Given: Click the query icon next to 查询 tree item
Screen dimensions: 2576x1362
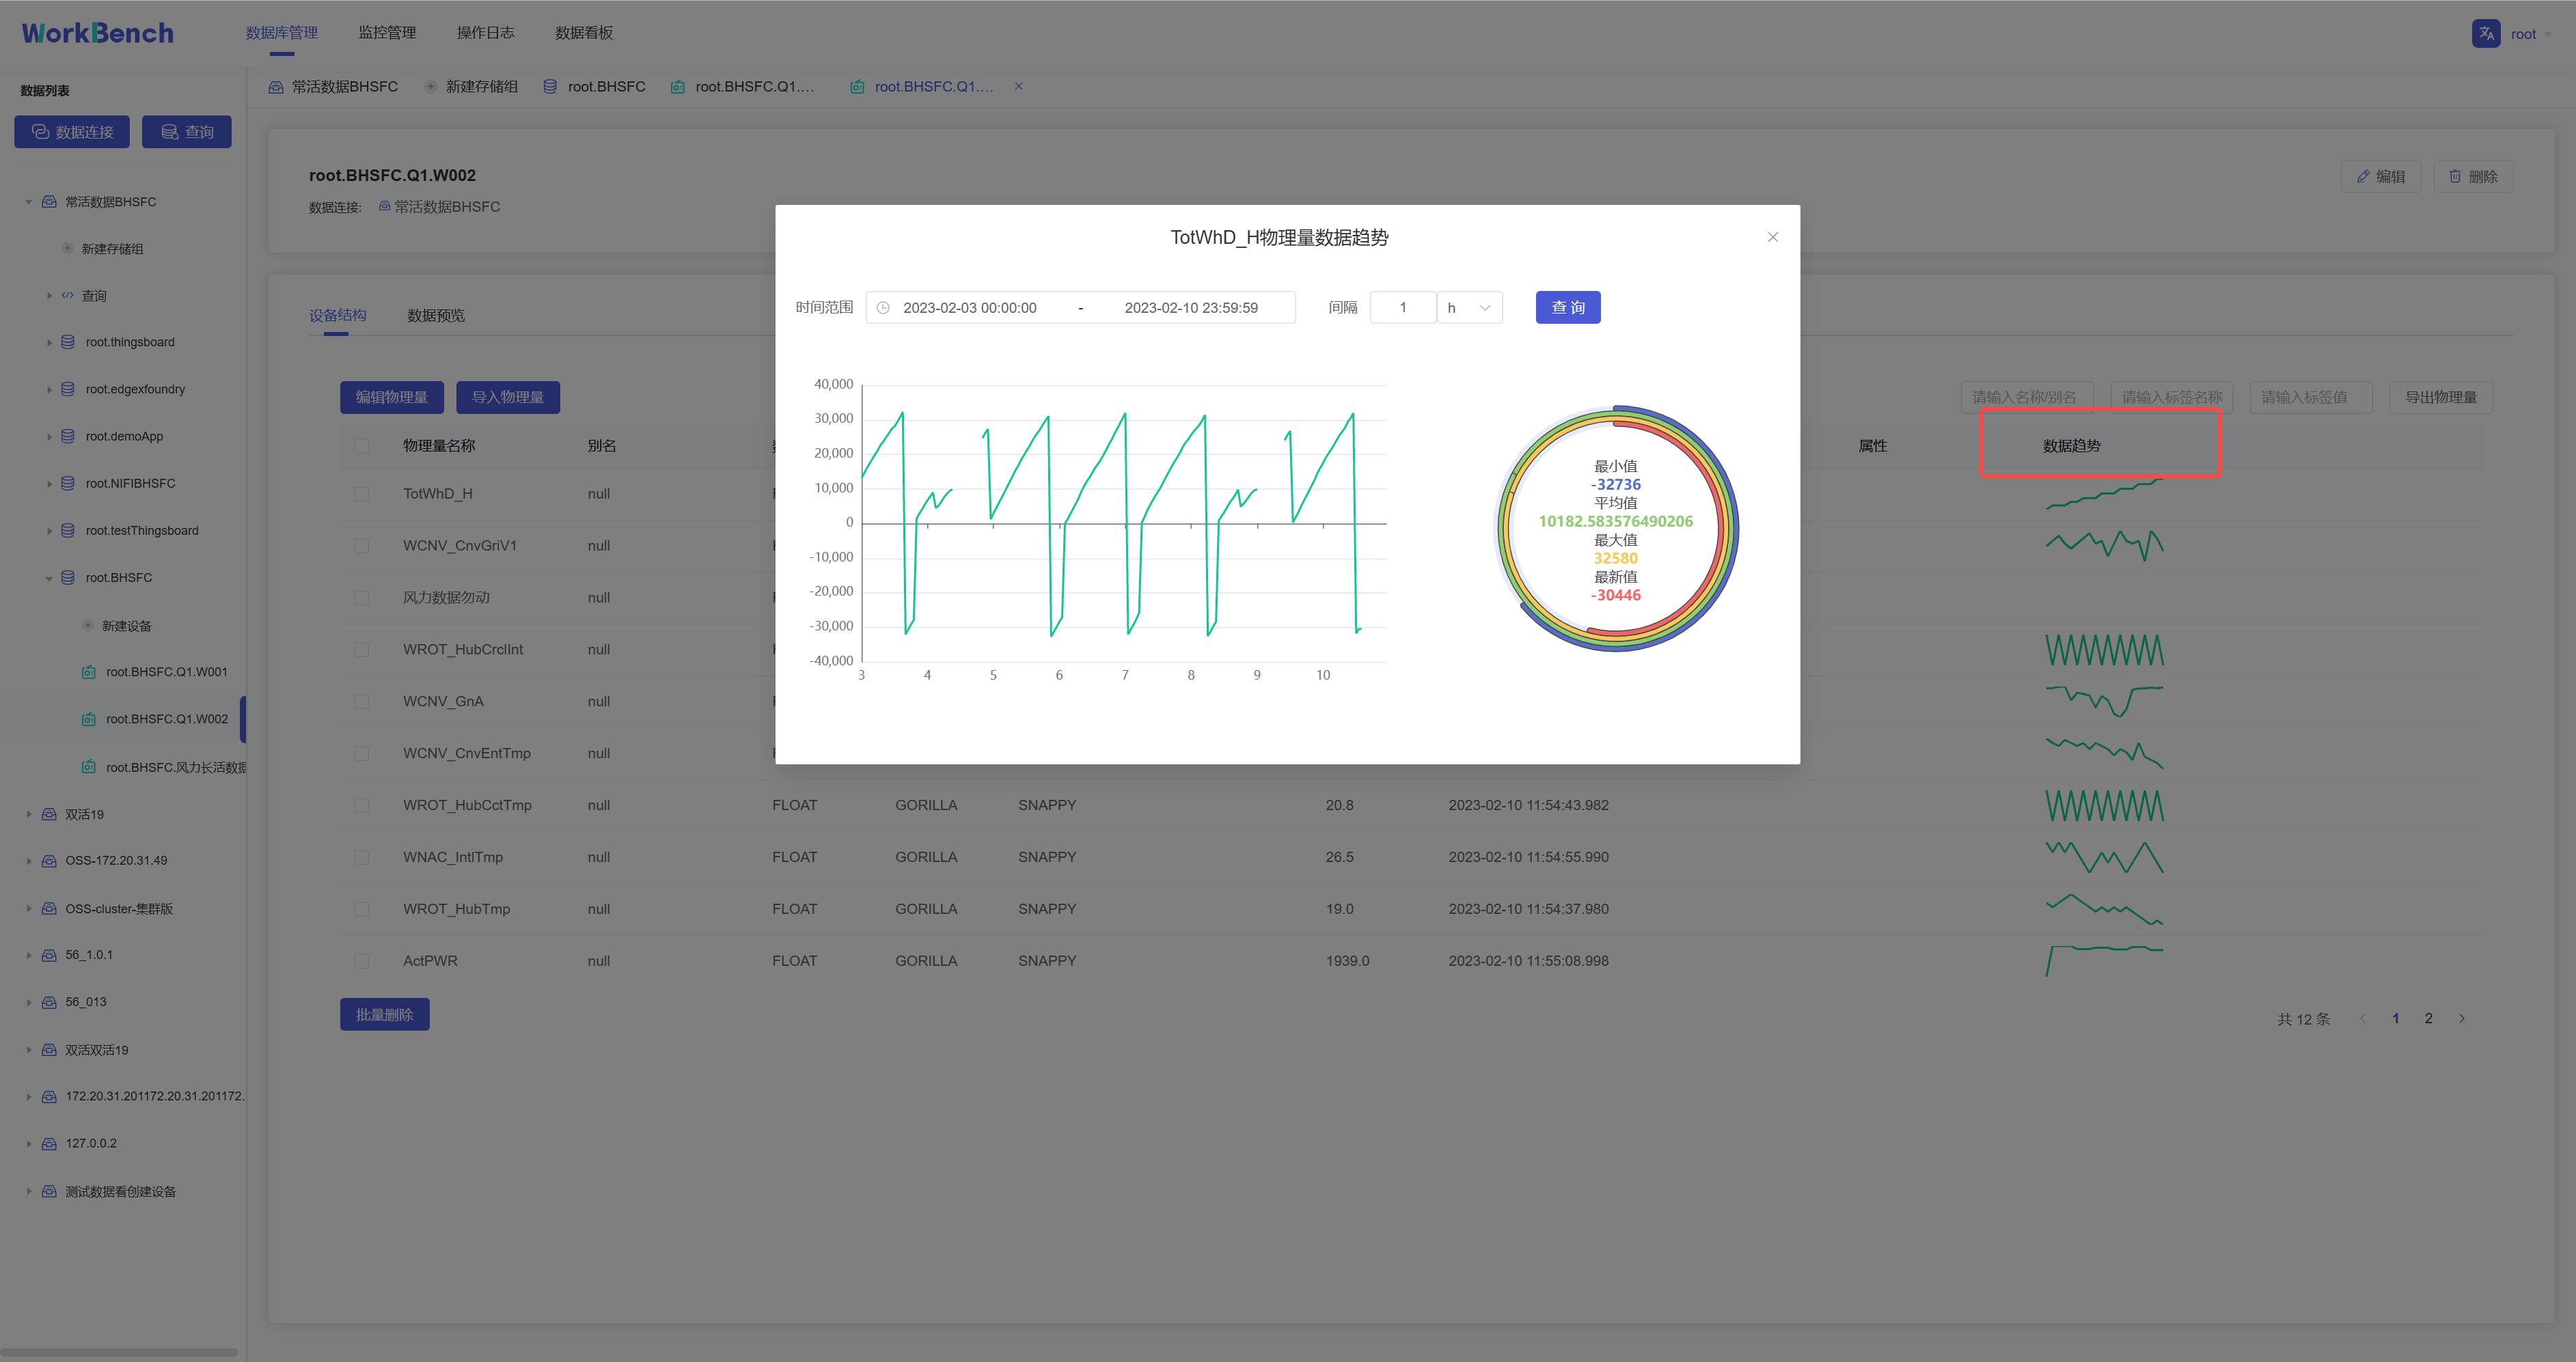Looking at the screenshot, I should pos(67,295).
